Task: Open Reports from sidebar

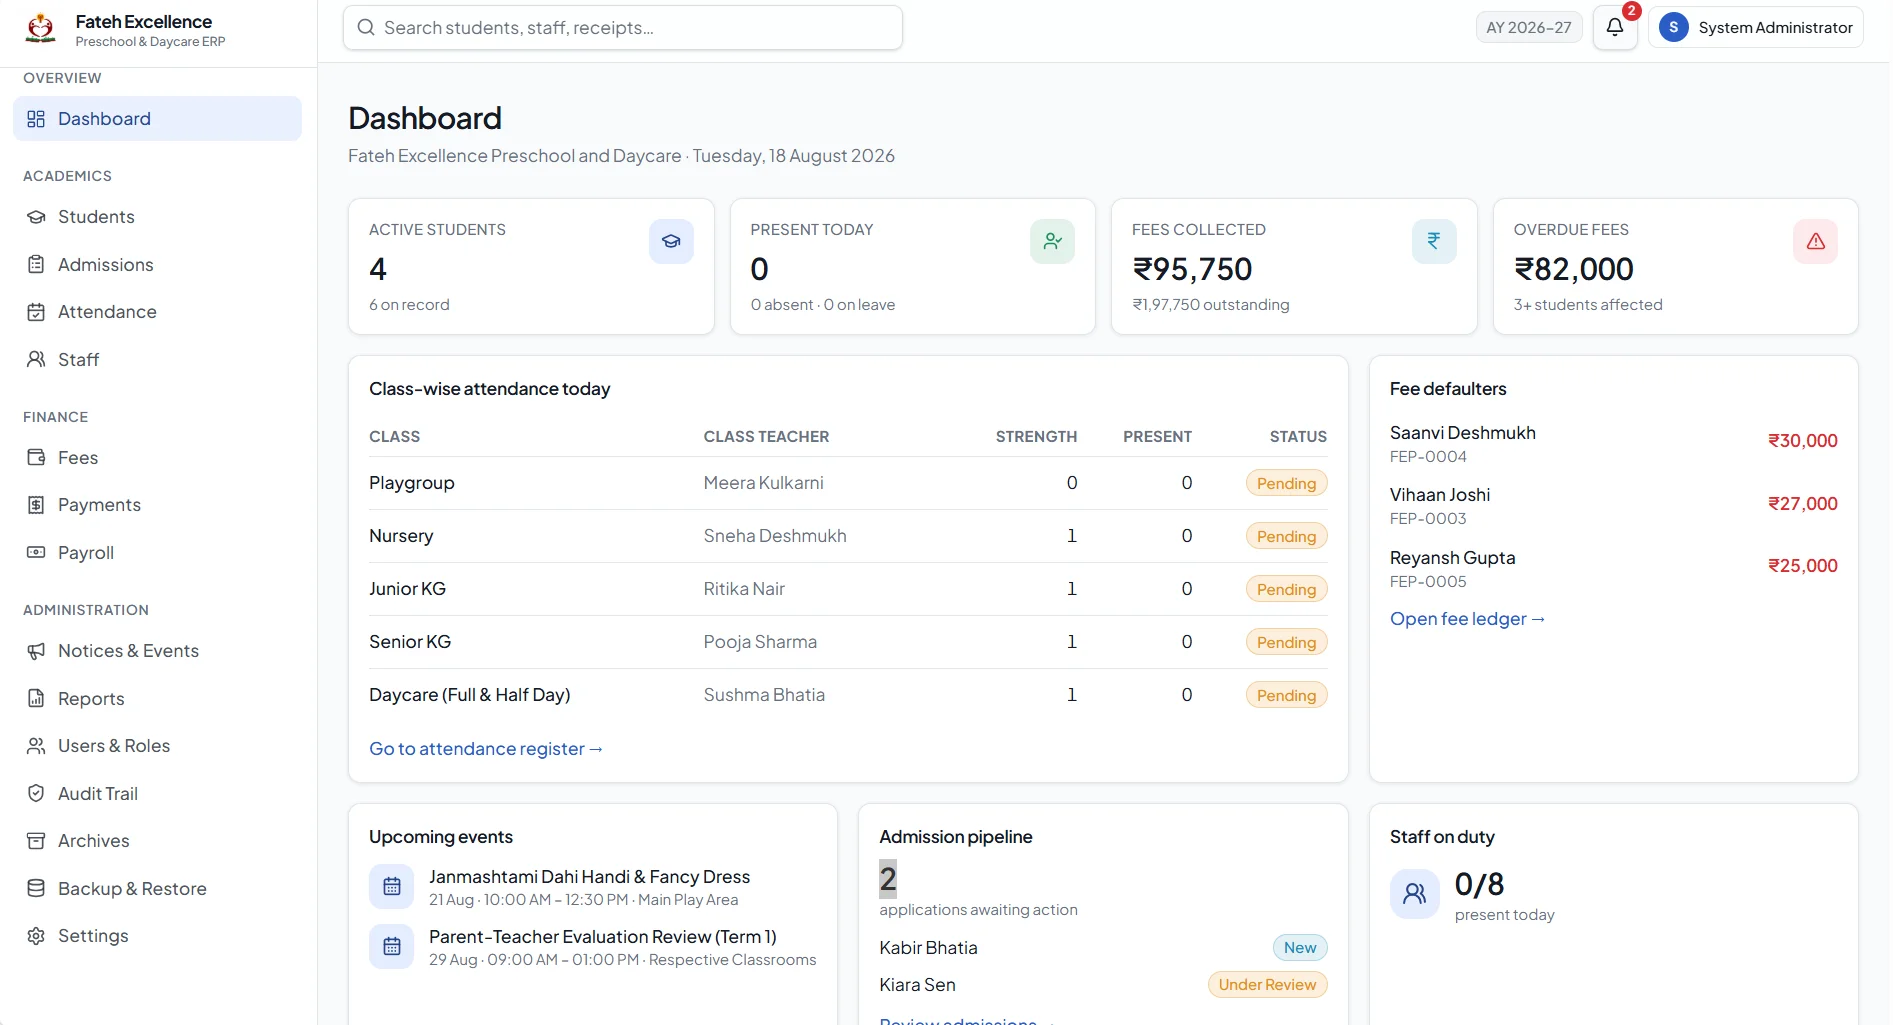Action: [157, 698]
